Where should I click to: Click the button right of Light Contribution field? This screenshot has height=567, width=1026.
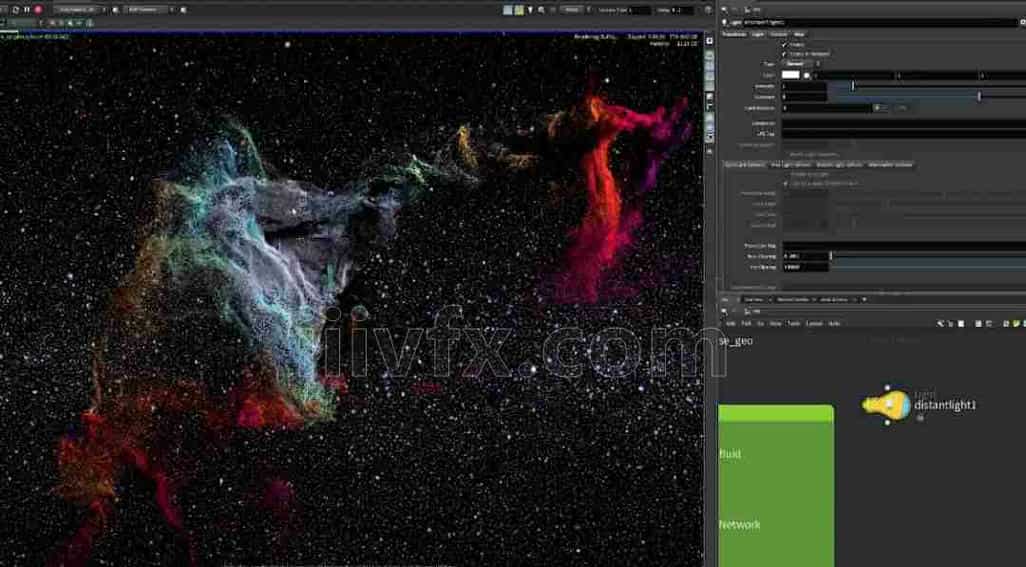(x=881, y=108)
